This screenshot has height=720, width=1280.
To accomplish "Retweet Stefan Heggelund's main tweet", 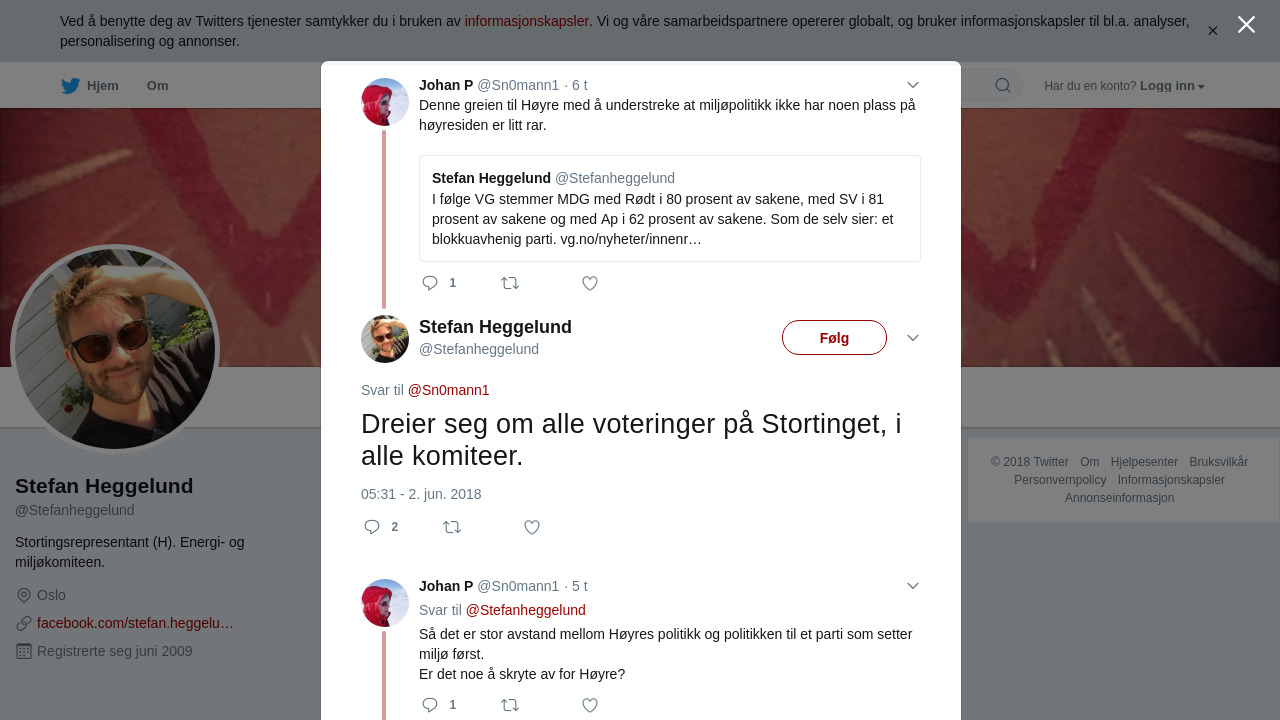I will coord(452,527).
